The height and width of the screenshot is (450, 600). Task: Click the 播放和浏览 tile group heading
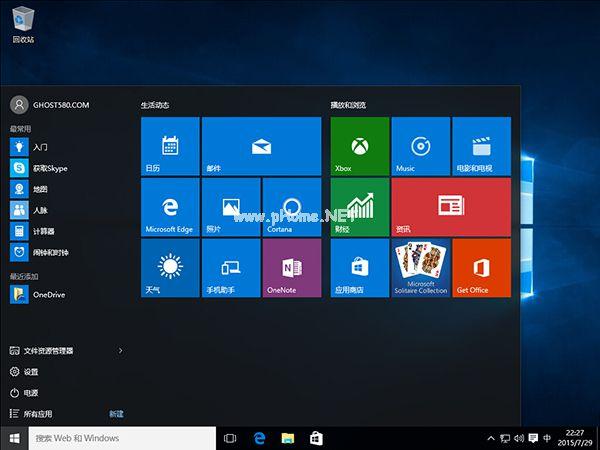pyautogui.click(x=348, y=105)
